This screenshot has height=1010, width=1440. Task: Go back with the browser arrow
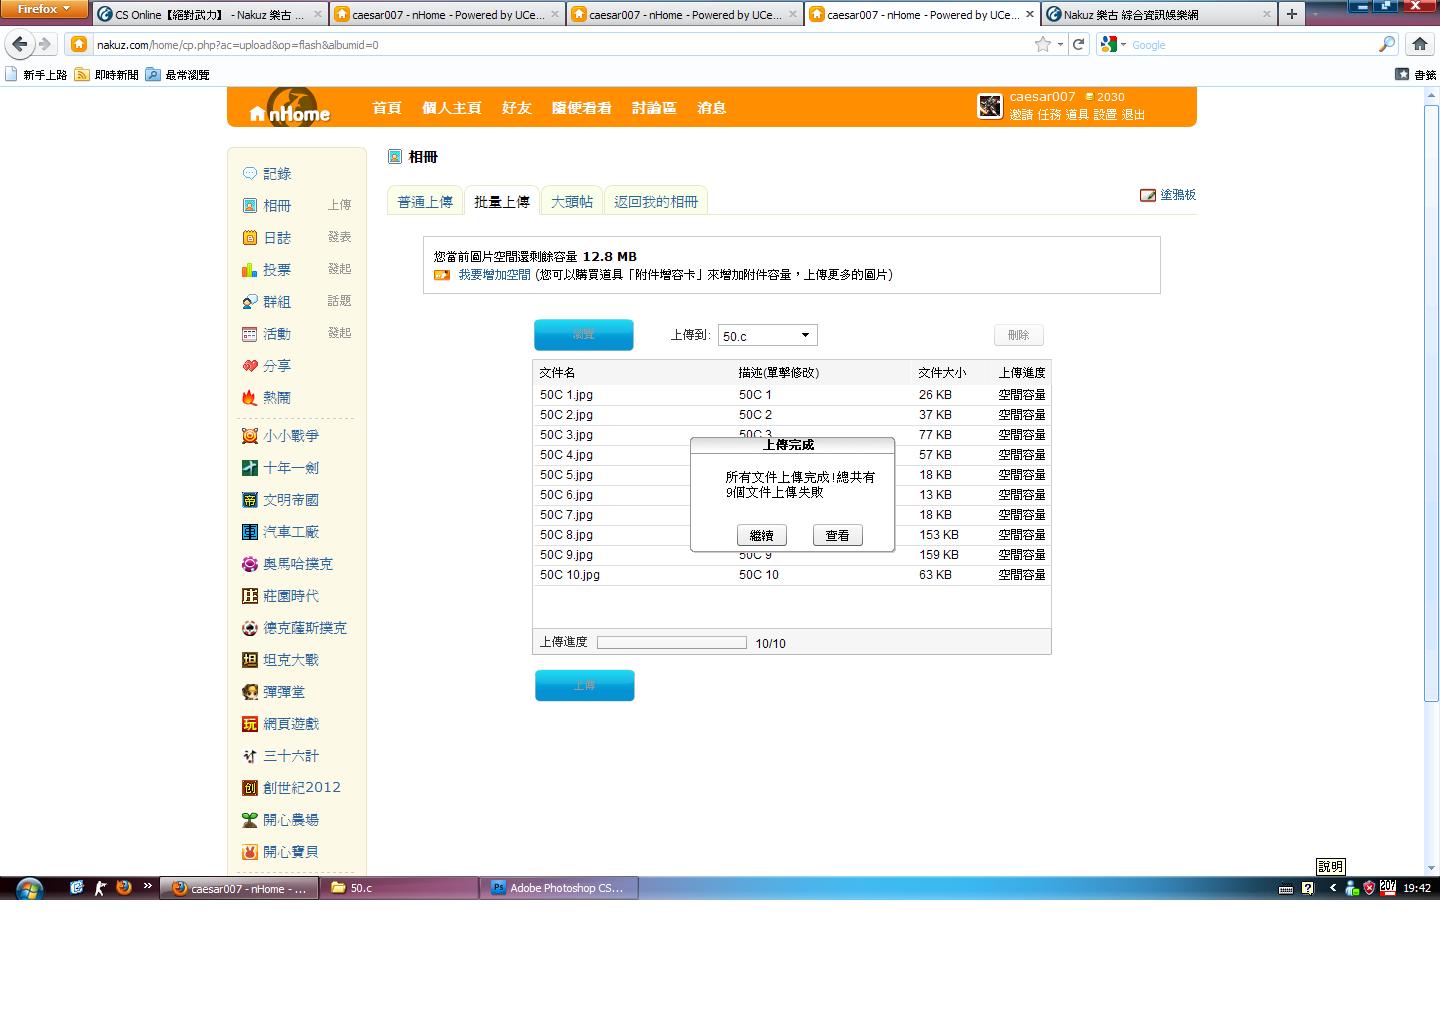(x=20, y=44)
